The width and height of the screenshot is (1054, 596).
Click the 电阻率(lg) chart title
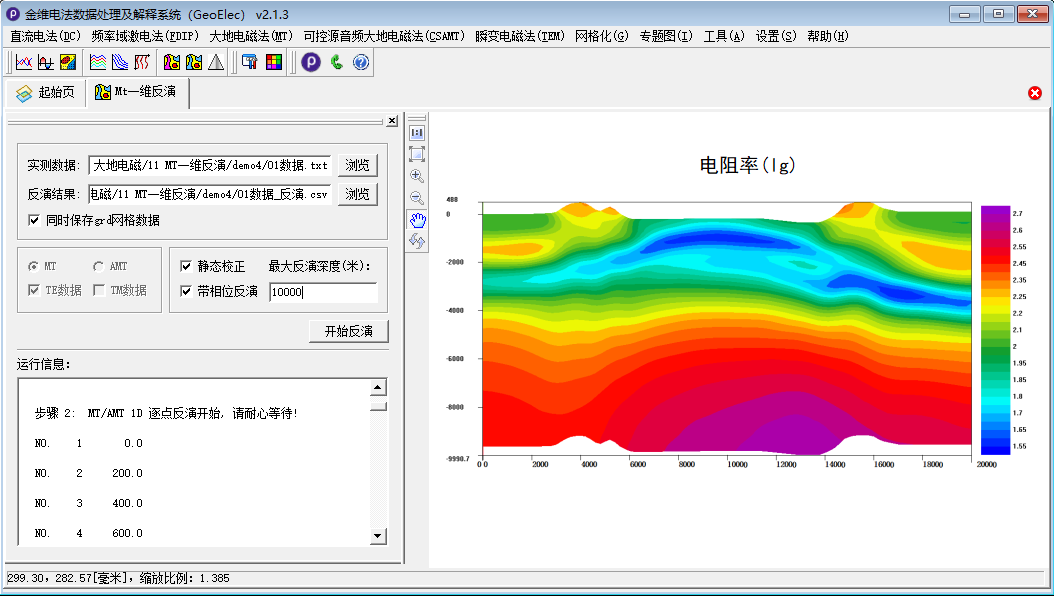(747, 165)
